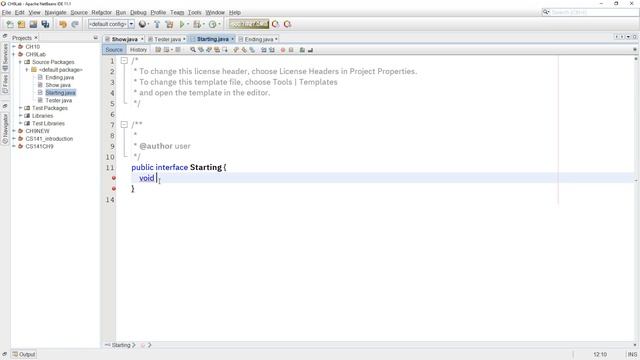Open the Refactor menu
This screenshot has height=360, width=640.
[x=101, y=13]
